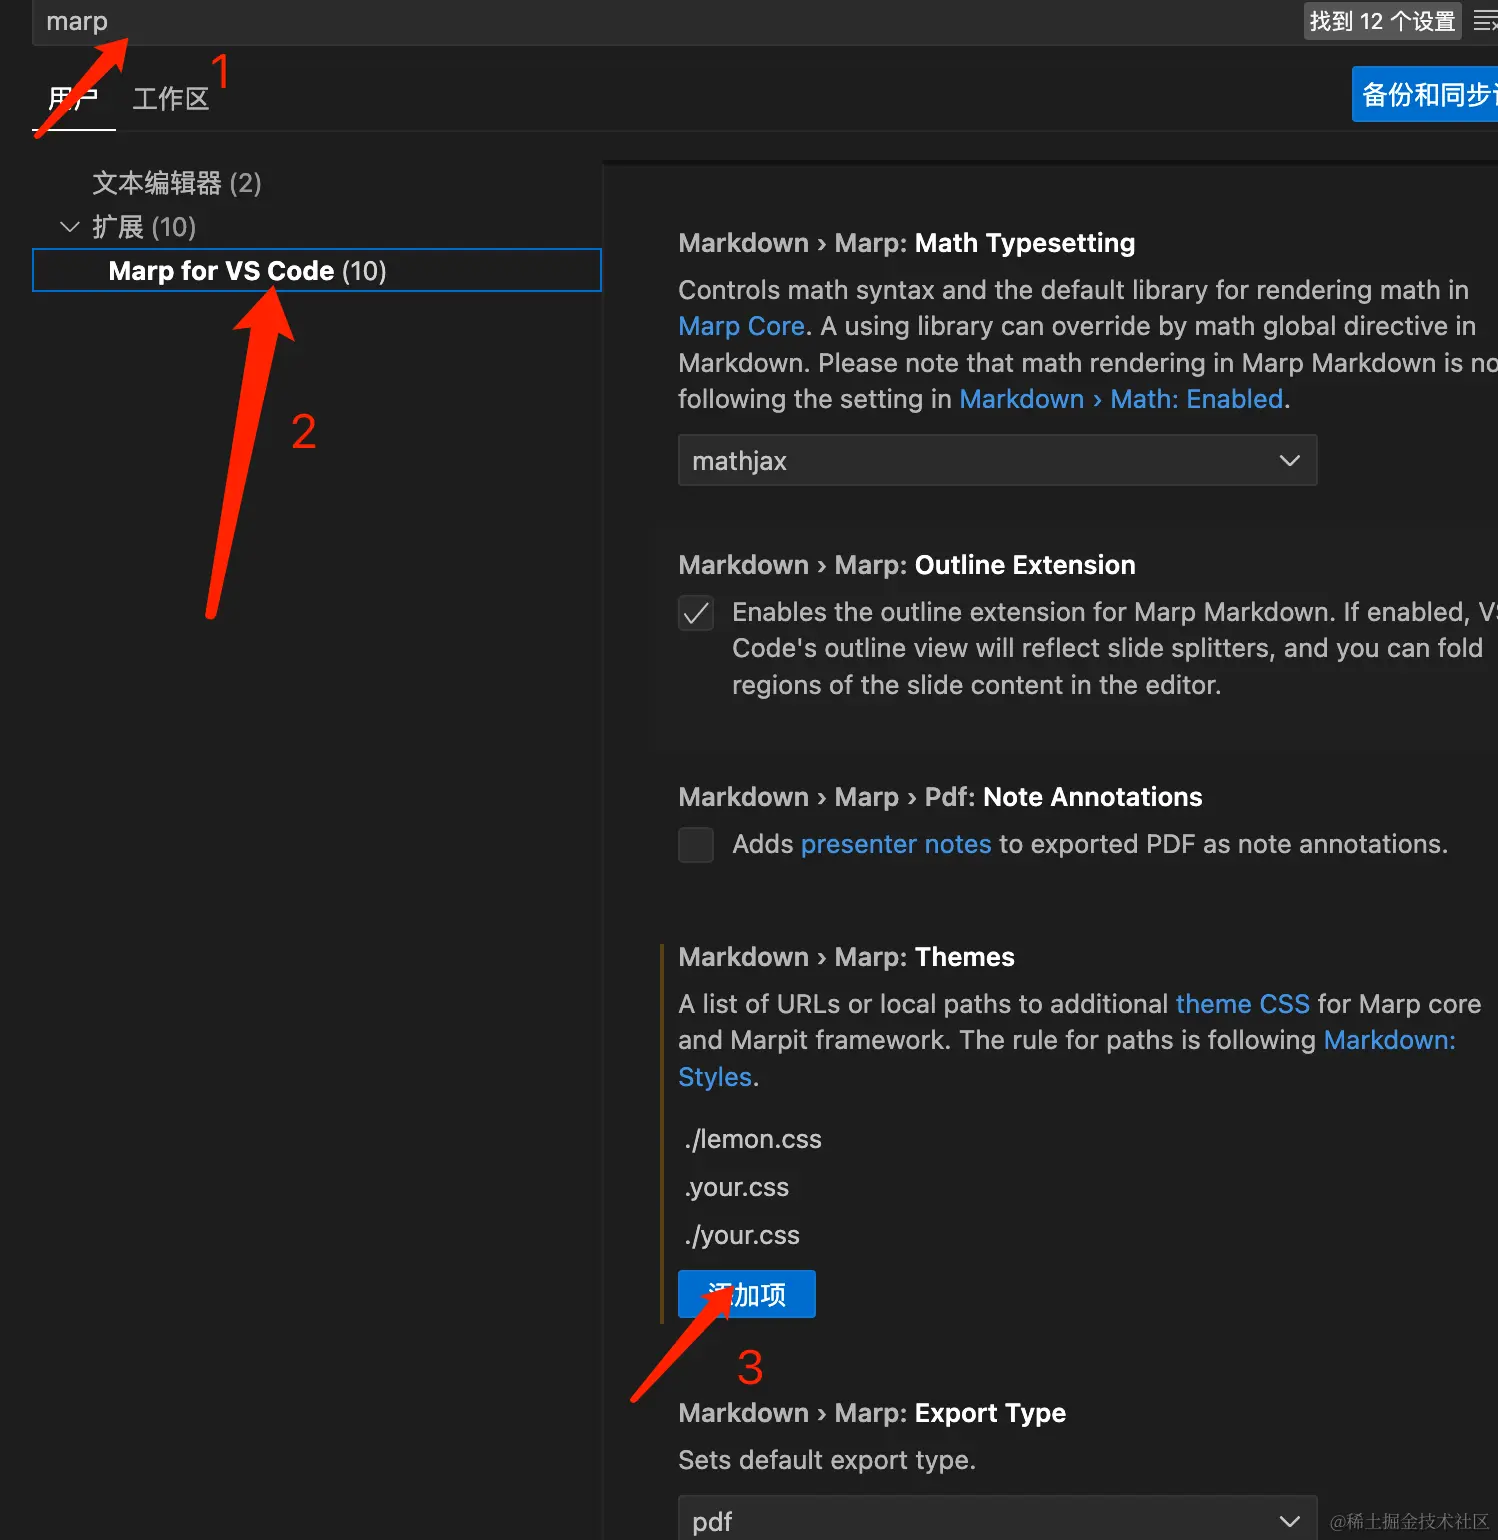
Task: Select the ./your.css theme entry
Action: (x=742, y=1235)
